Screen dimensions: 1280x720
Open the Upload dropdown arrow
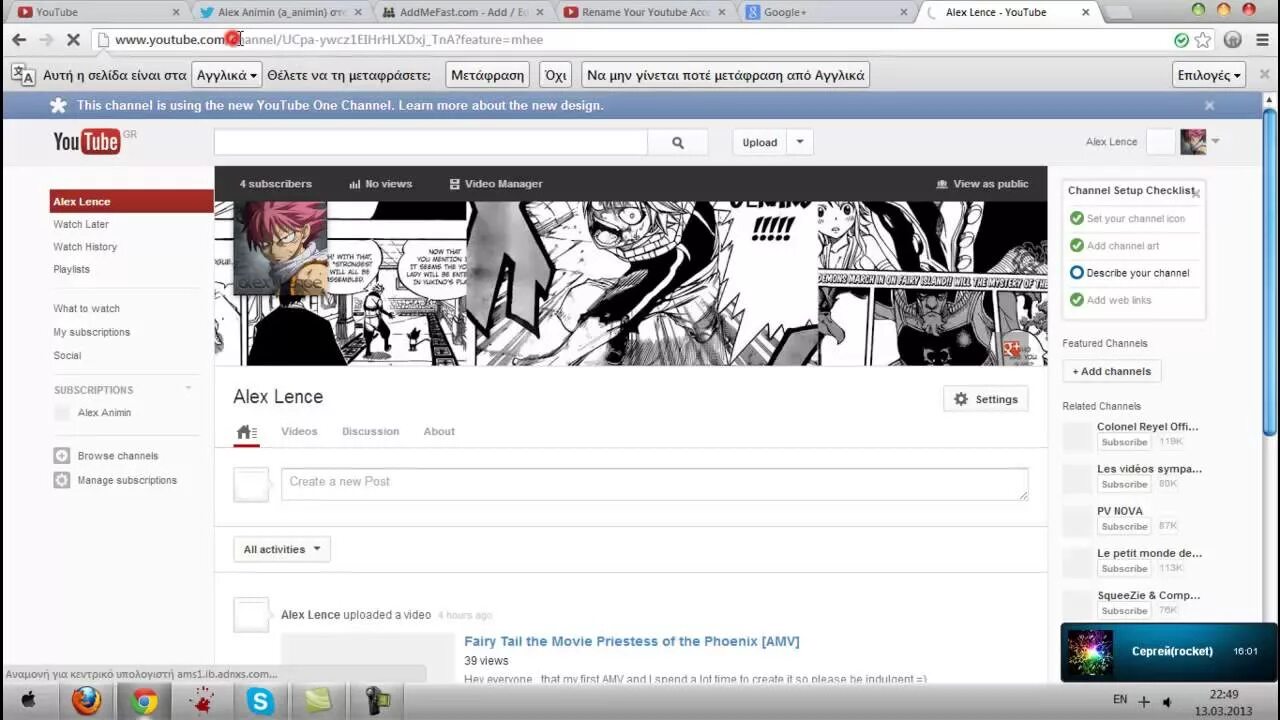pos(800,142)
